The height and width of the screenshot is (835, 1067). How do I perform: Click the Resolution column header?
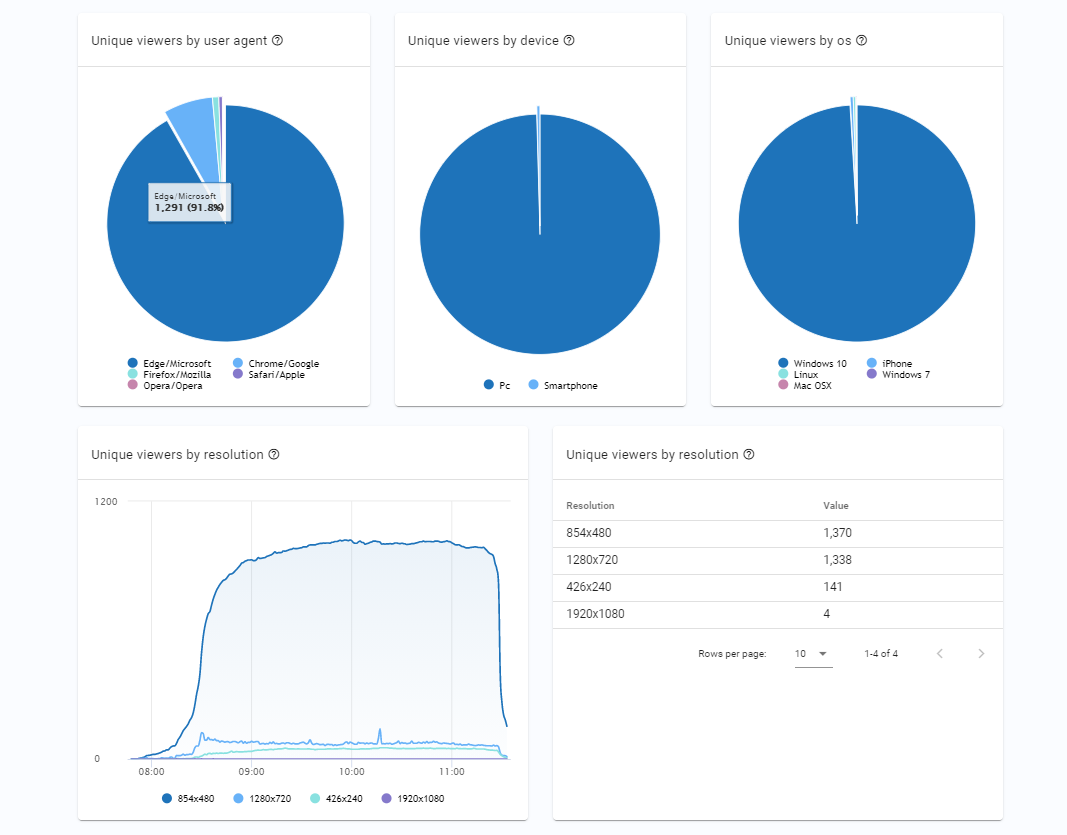[590, 506]
